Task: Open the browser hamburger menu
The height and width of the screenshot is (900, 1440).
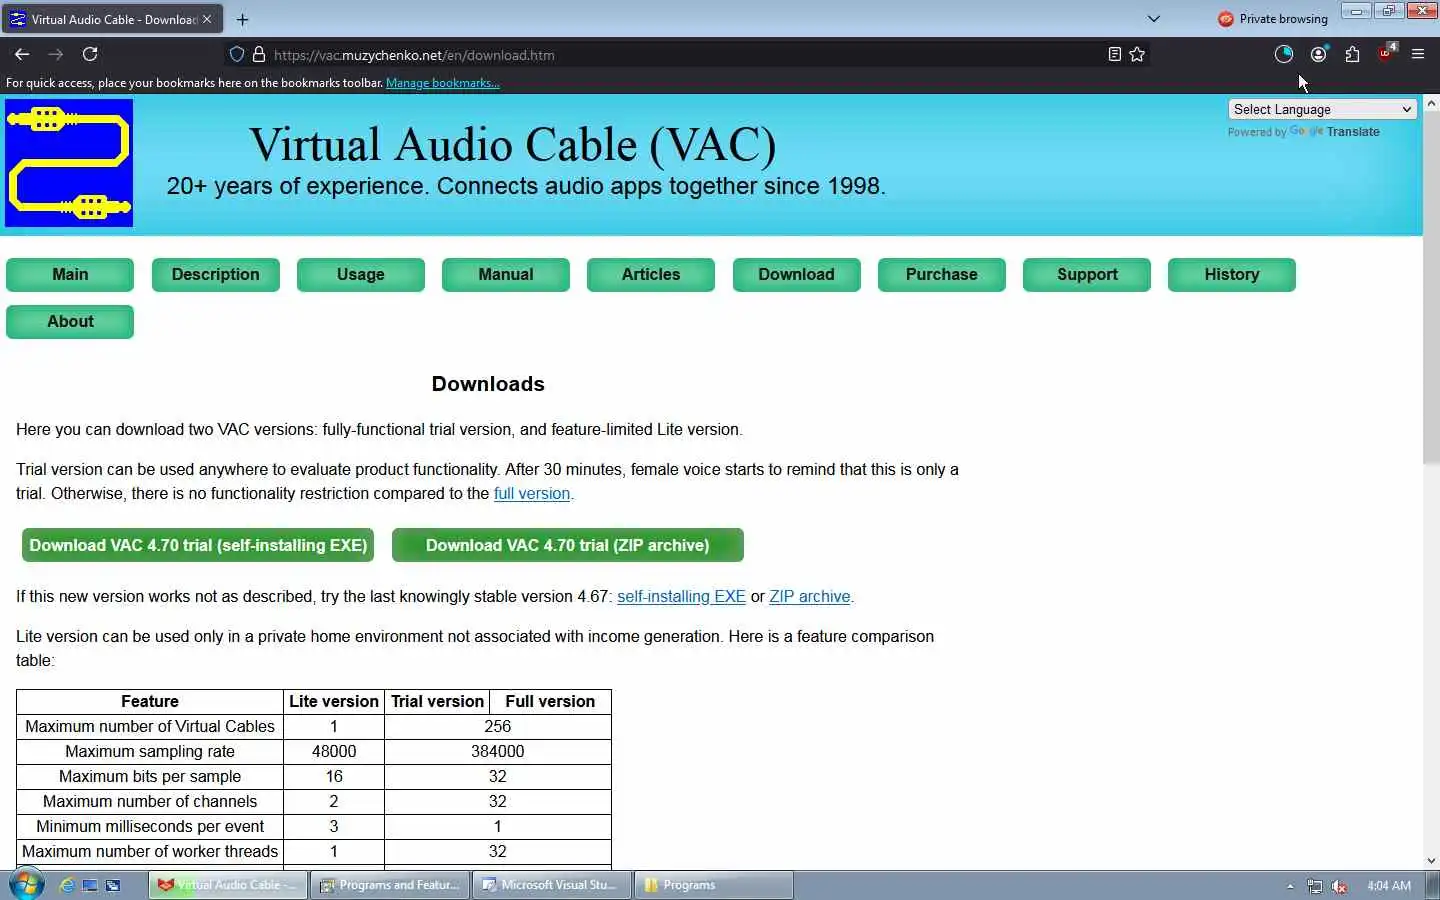Action: coord(1418,54)
